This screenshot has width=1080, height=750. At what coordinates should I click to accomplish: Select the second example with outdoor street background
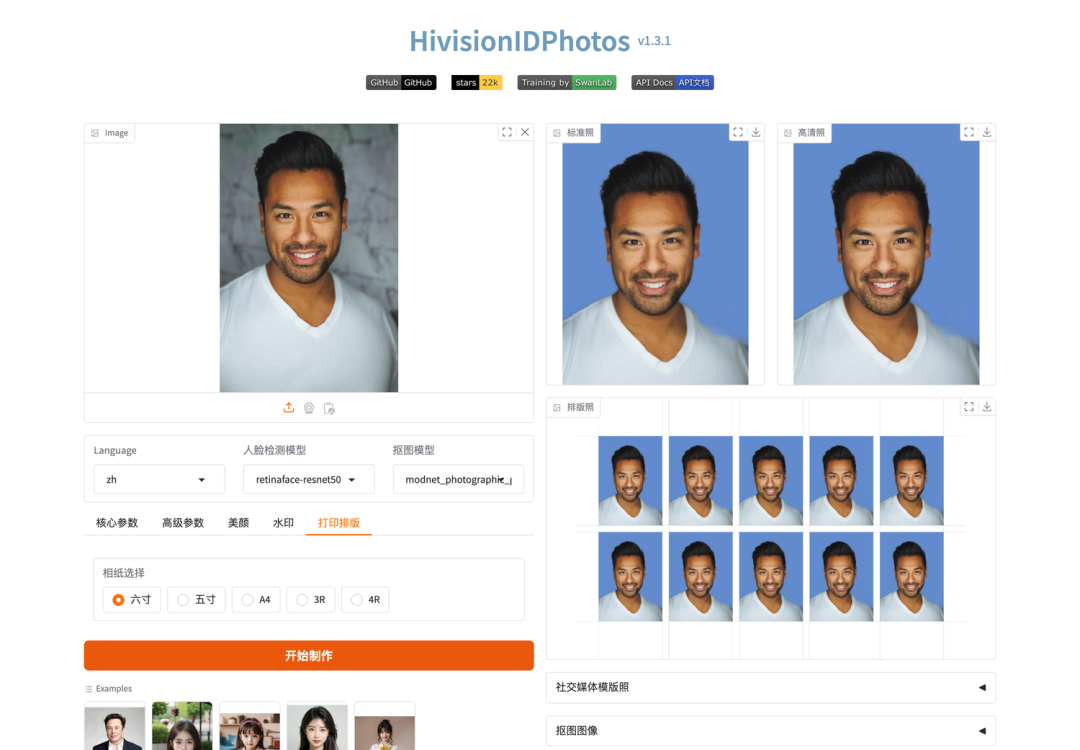(x=182, y=726)
